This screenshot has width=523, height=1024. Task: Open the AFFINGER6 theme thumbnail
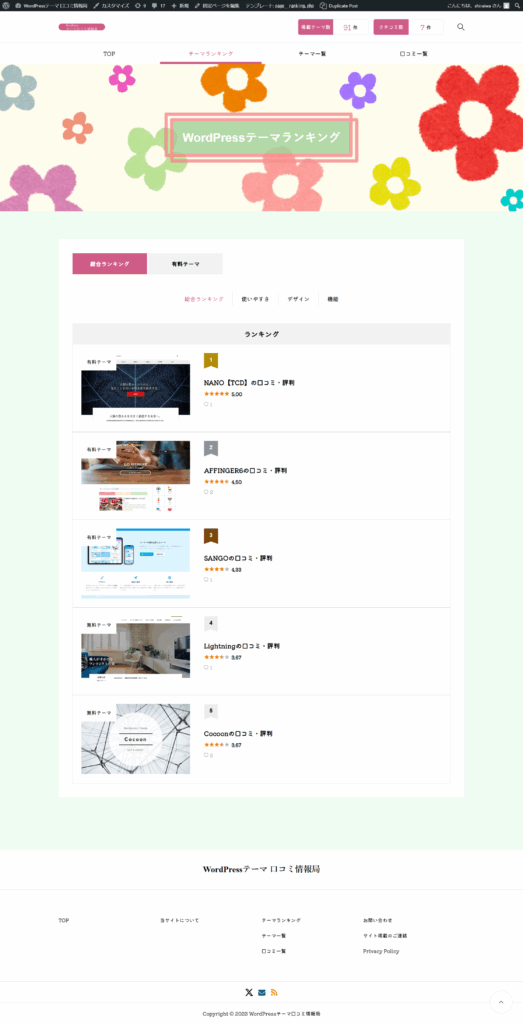136,475
